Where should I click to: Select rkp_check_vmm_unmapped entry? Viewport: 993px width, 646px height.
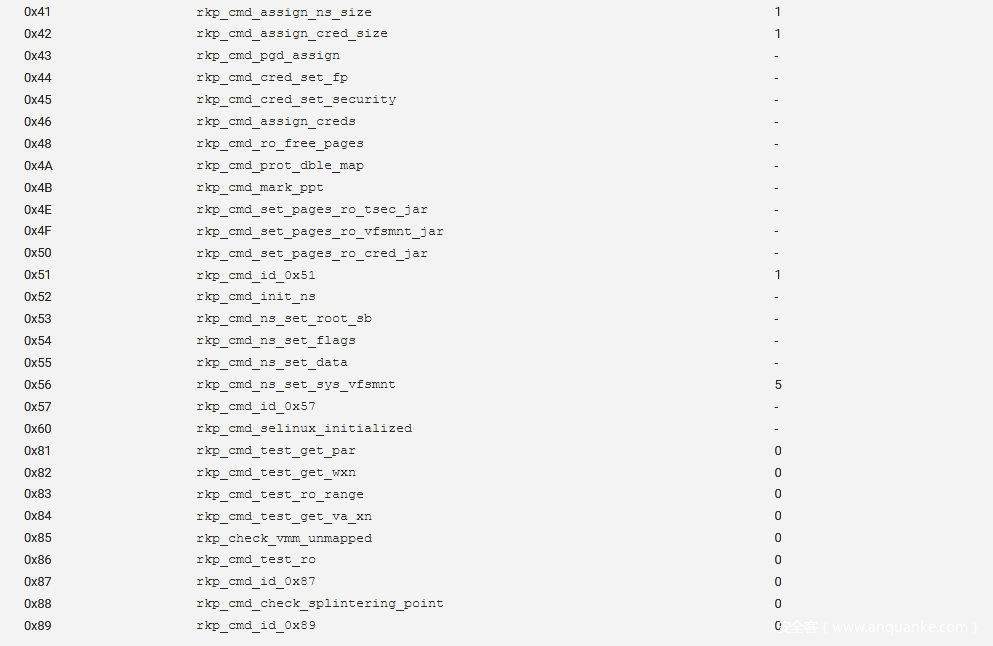[284, 538]
